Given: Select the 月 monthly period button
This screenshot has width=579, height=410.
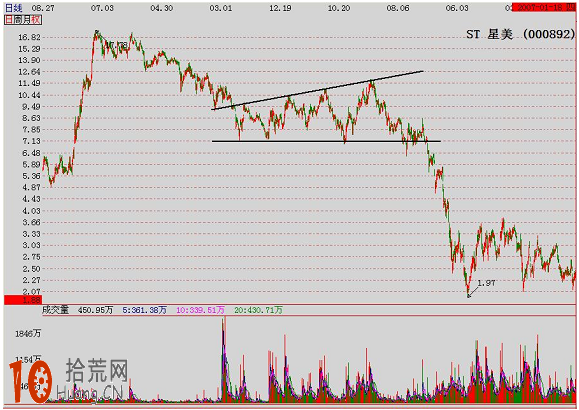Looking at the screenshot, I should pos(26,20).
